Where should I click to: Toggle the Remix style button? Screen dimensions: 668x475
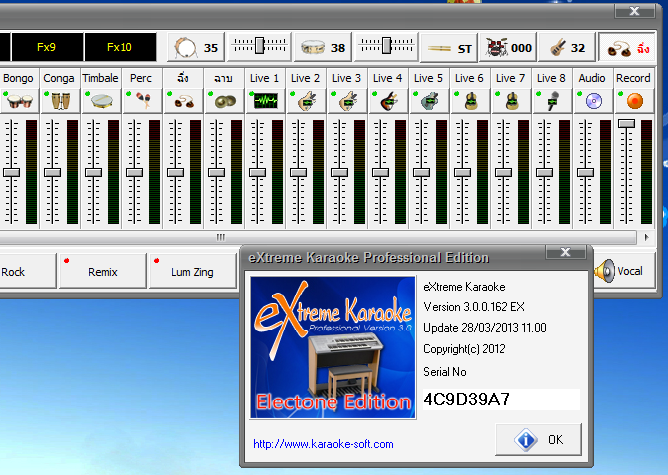(x=103, y=271)
